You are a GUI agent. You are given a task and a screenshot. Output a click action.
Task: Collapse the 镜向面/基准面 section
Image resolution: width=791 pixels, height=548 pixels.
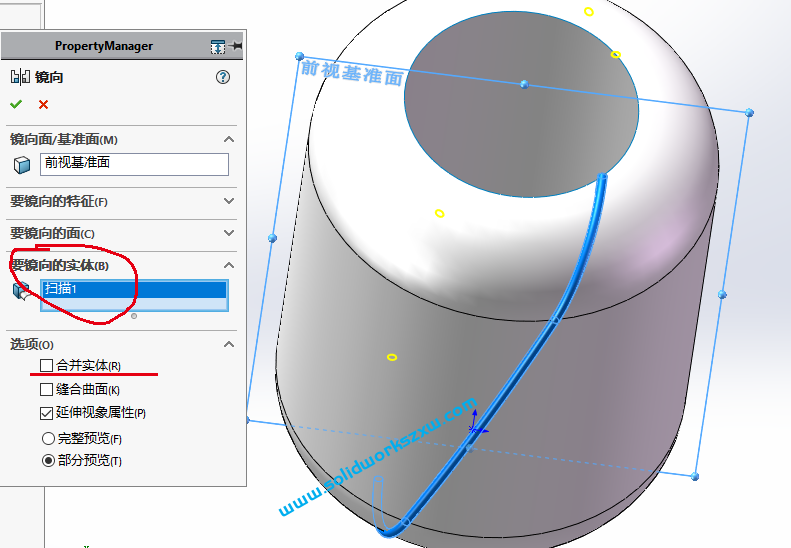click(x=229, y=139)
